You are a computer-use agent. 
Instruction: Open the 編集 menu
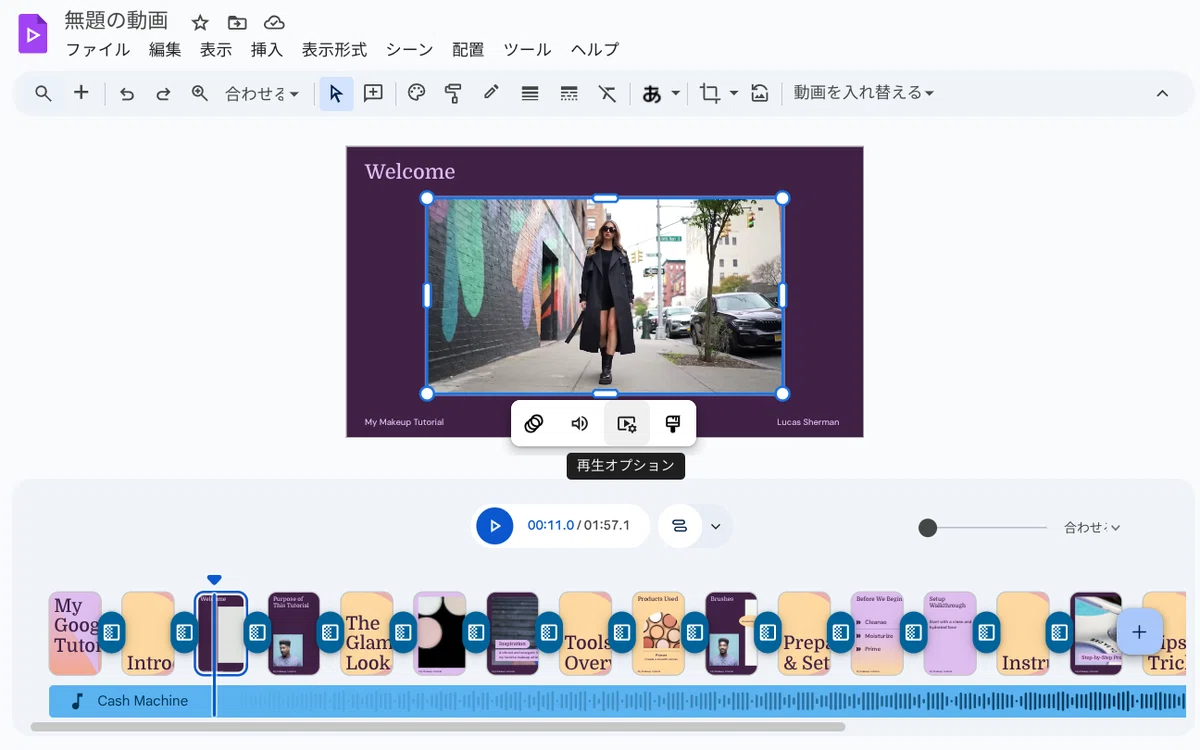tap(165, 50)
